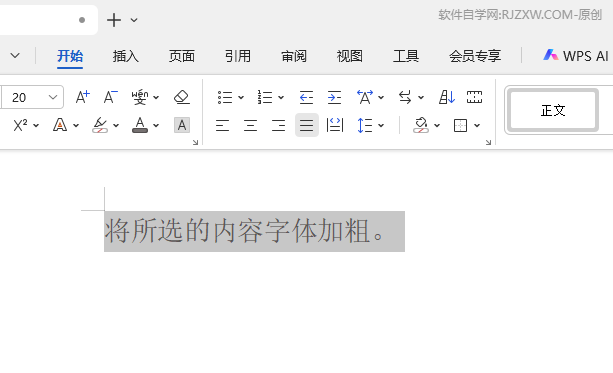Expand new tab dropdown arrow beside plus
Screen dimensions: 613x373
point(134,20)
